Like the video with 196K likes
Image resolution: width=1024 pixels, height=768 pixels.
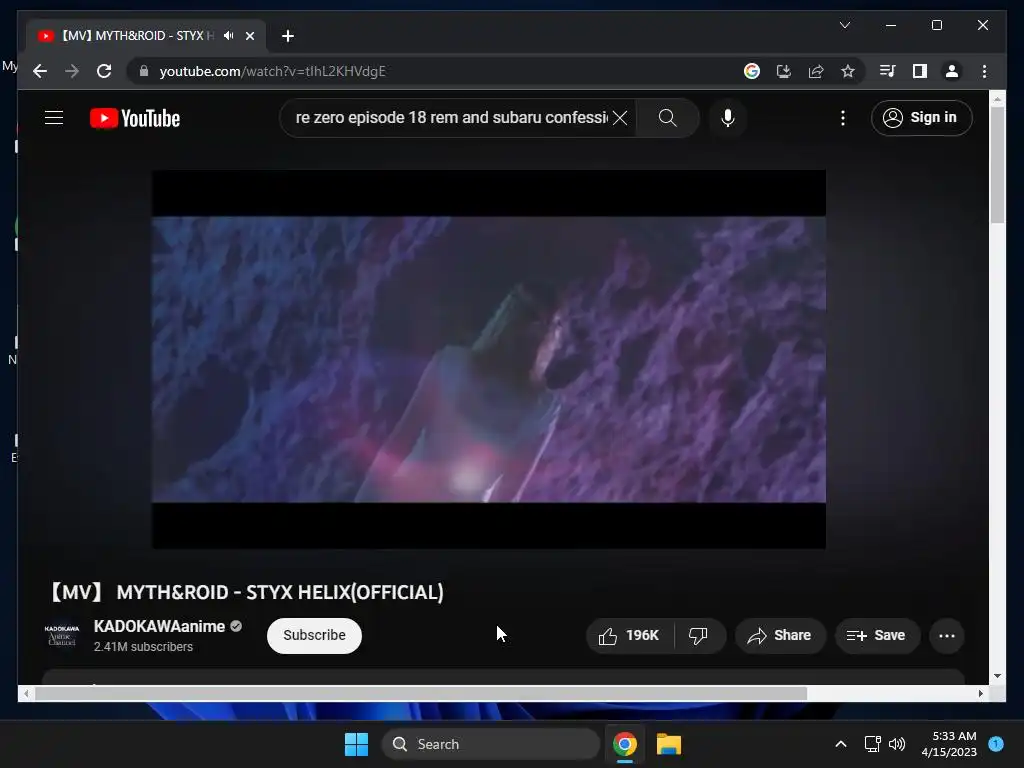click(x=629, y=635)
